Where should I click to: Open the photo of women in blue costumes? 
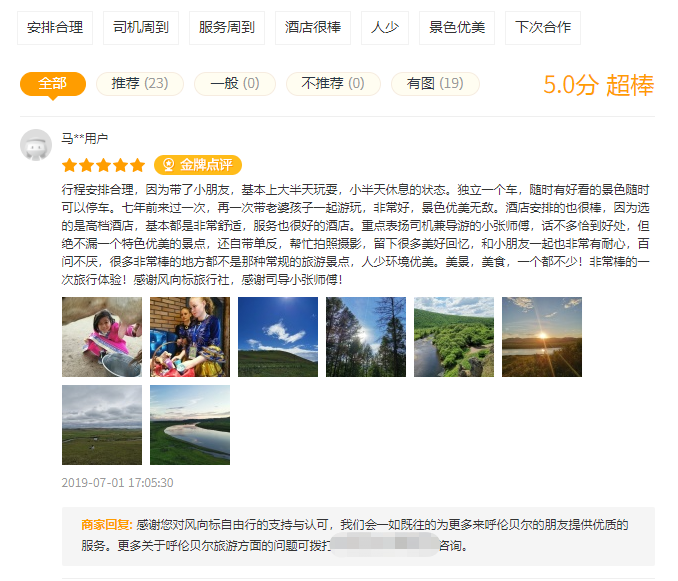pyautogui.click(x=190, y=337)
